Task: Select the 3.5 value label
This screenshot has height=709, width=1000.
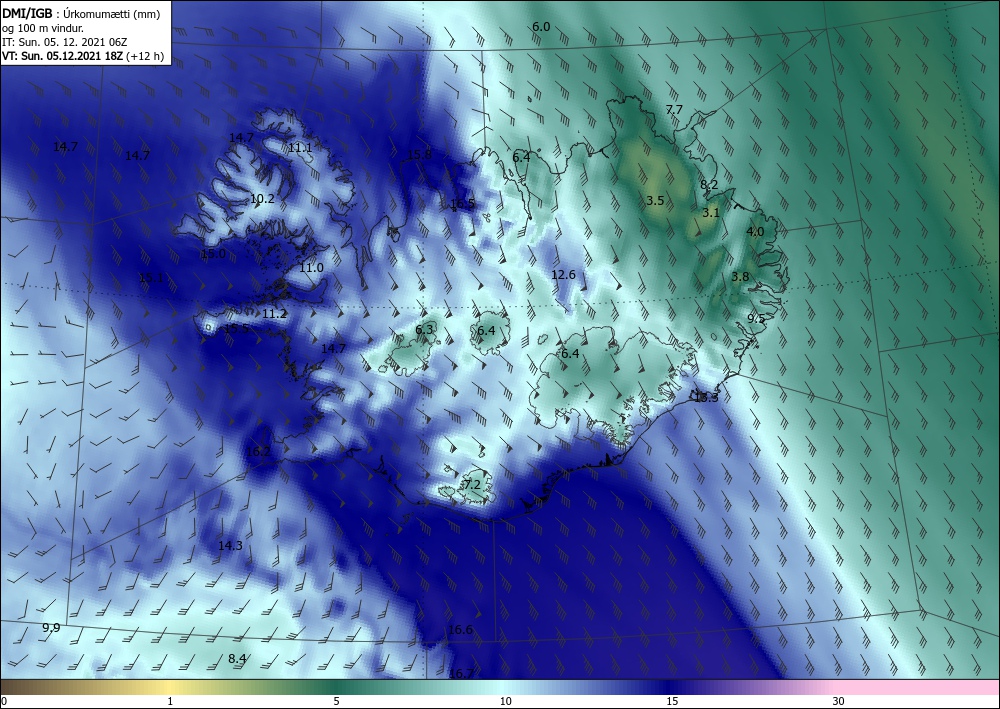Action: [655, 201]
